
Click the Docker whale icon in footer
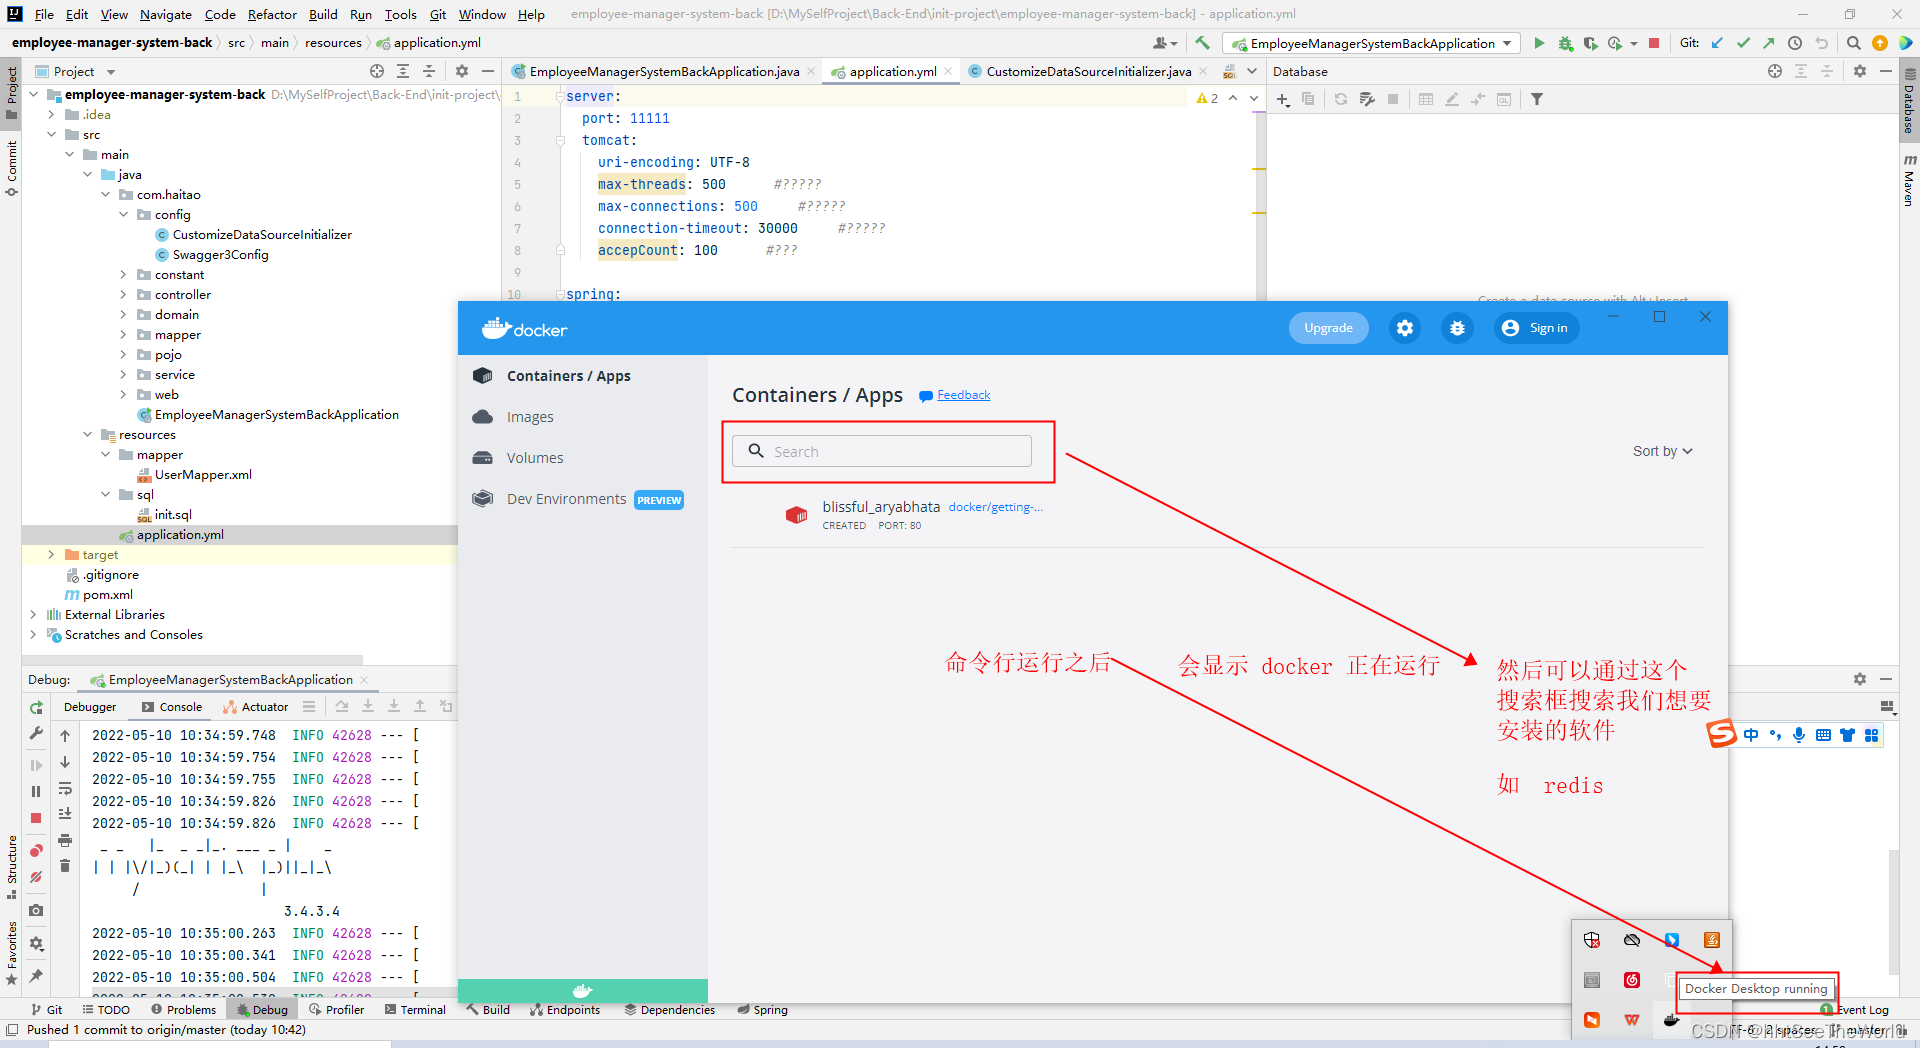pyautogui.click(x=582, y=991)
